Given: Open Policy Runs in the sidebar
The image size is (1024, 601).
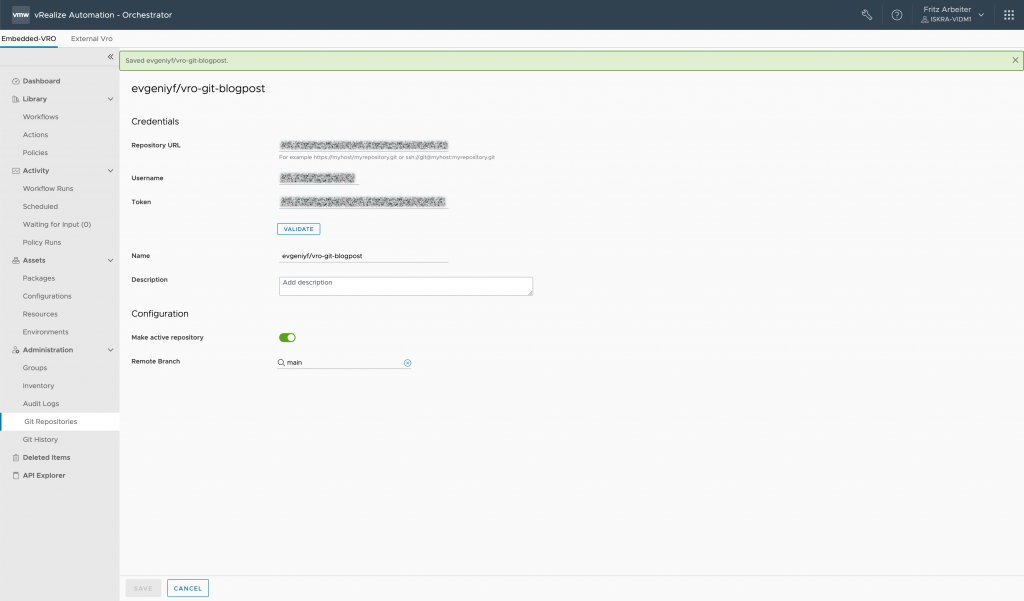Looking at the screenshot, I should pos(42,242).
